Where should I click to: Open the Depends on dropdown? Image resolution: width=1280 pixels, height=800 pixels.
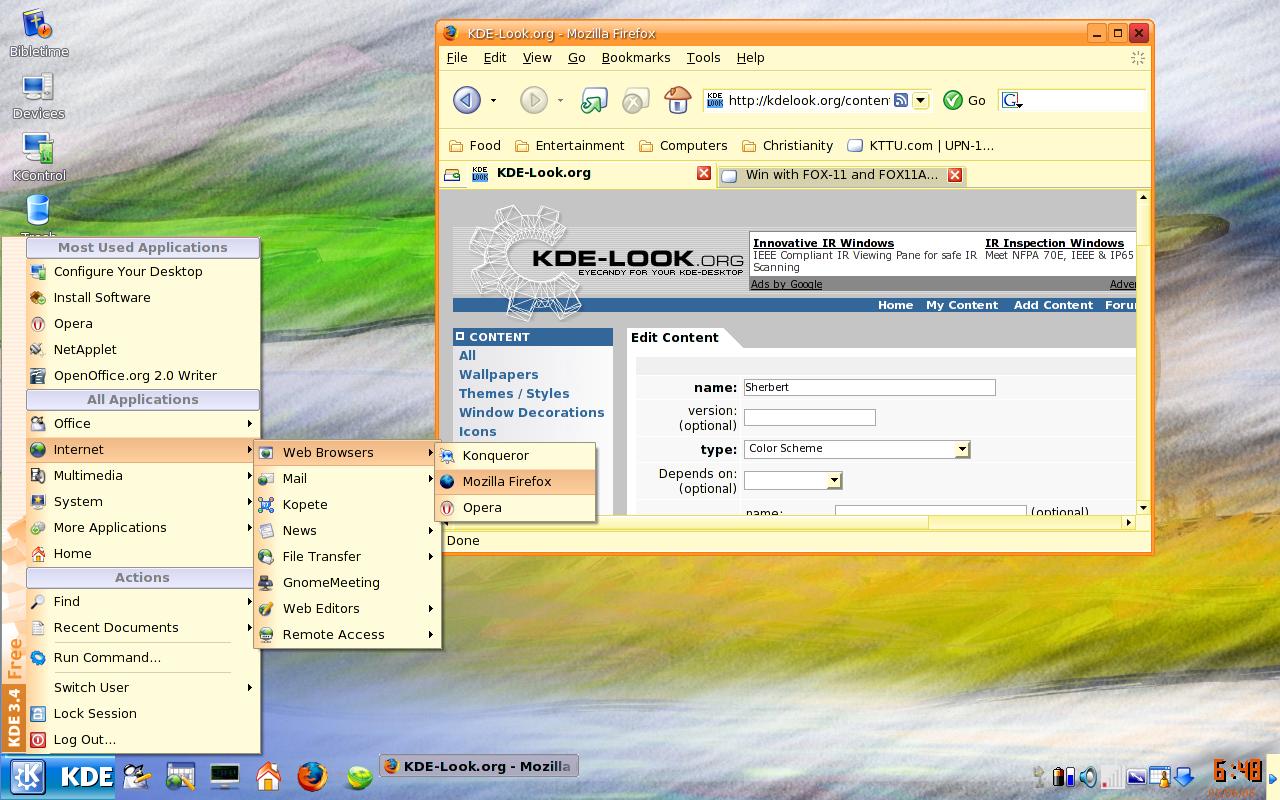coord(793,481)
